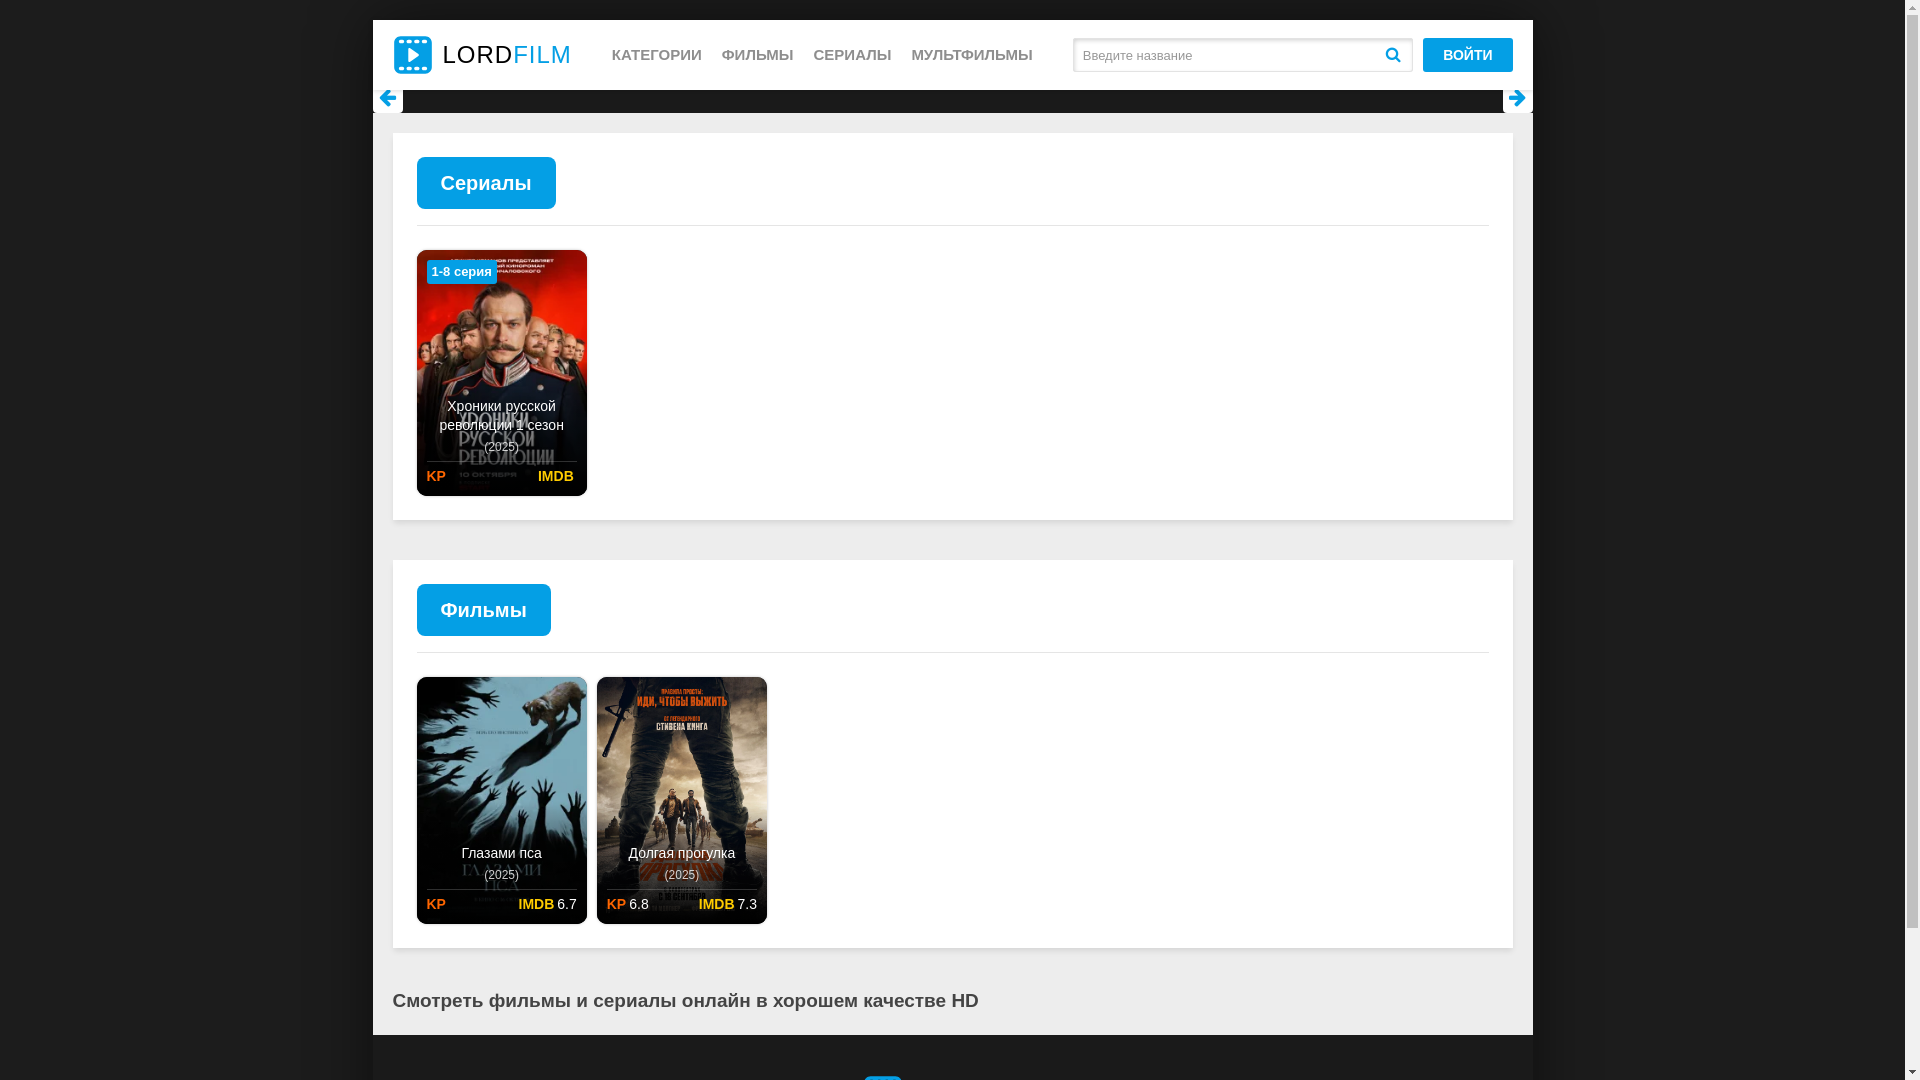Go to the Сериалы menu item

tap(852, 55)
